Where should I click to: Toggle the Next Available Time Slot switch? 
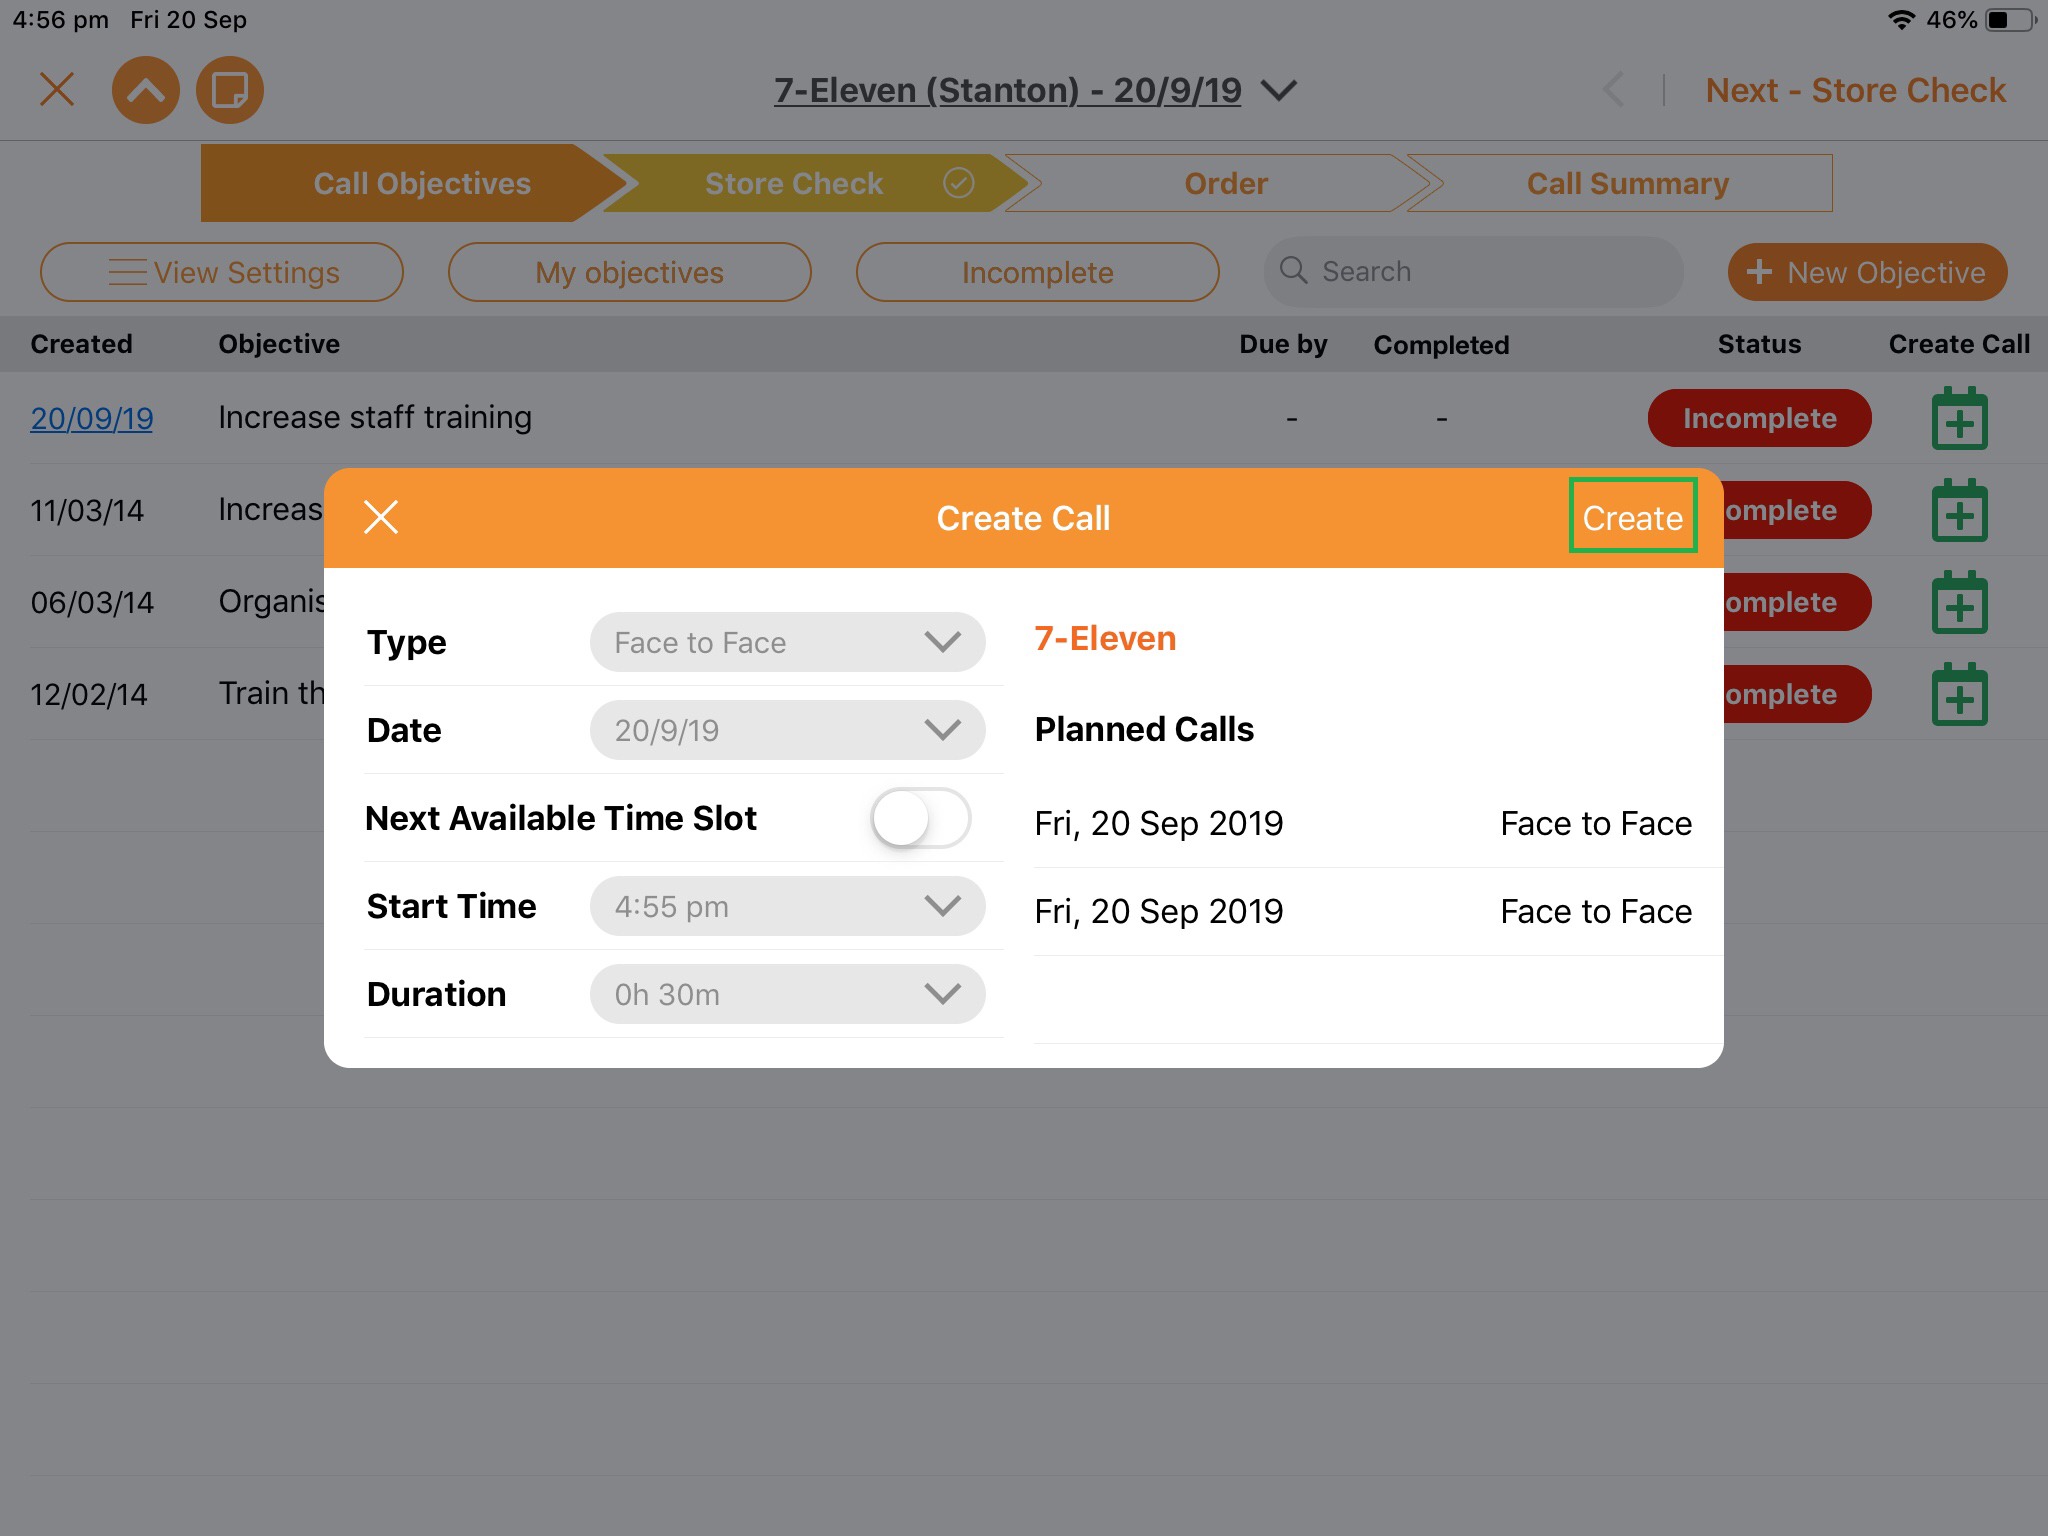coord(920,818)
